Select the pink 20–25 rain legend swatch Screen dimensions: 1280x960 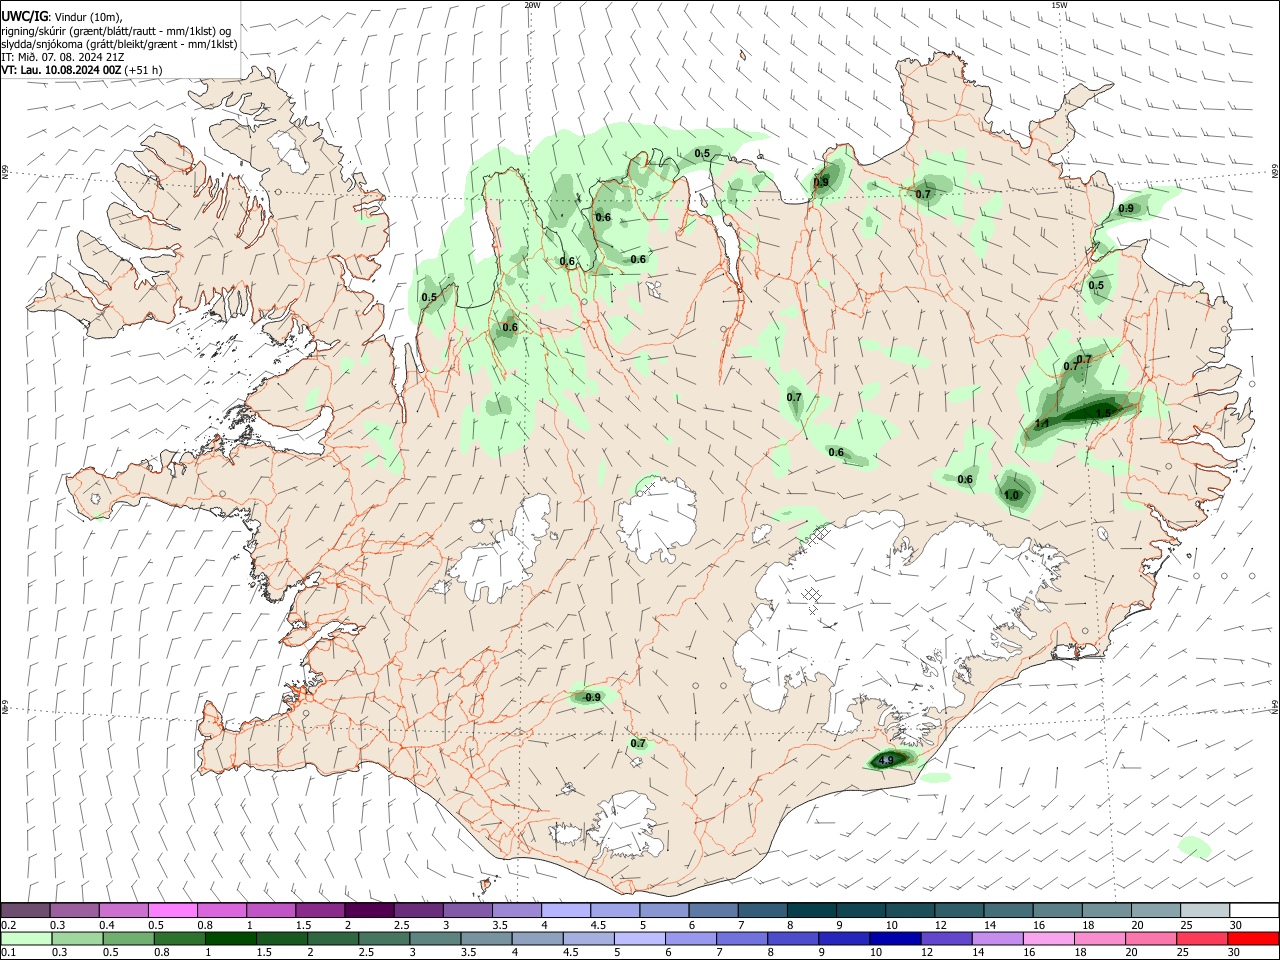[1151, 939]
